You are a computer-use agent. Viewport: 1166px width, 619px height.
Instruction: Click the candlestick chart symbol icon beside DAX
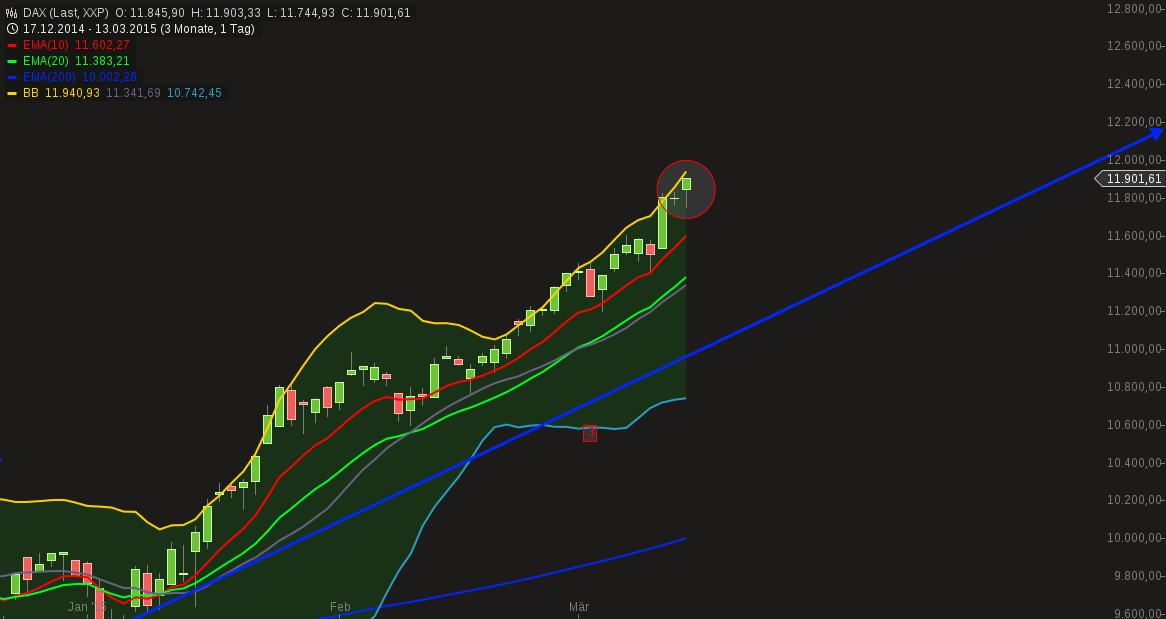(x=11, y=12)
